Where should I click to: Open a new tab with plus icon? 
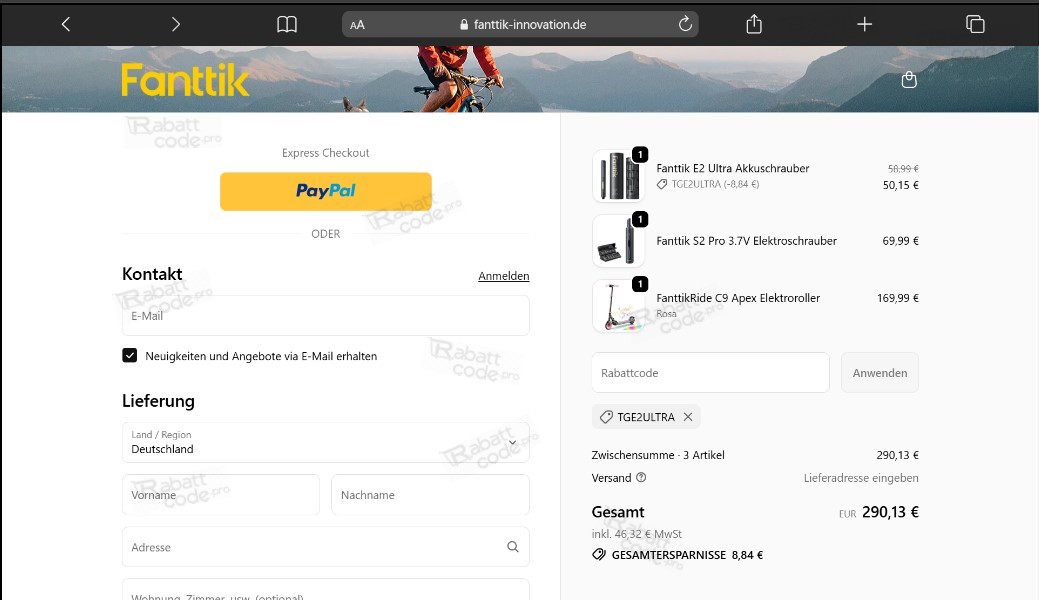point(865,24)
